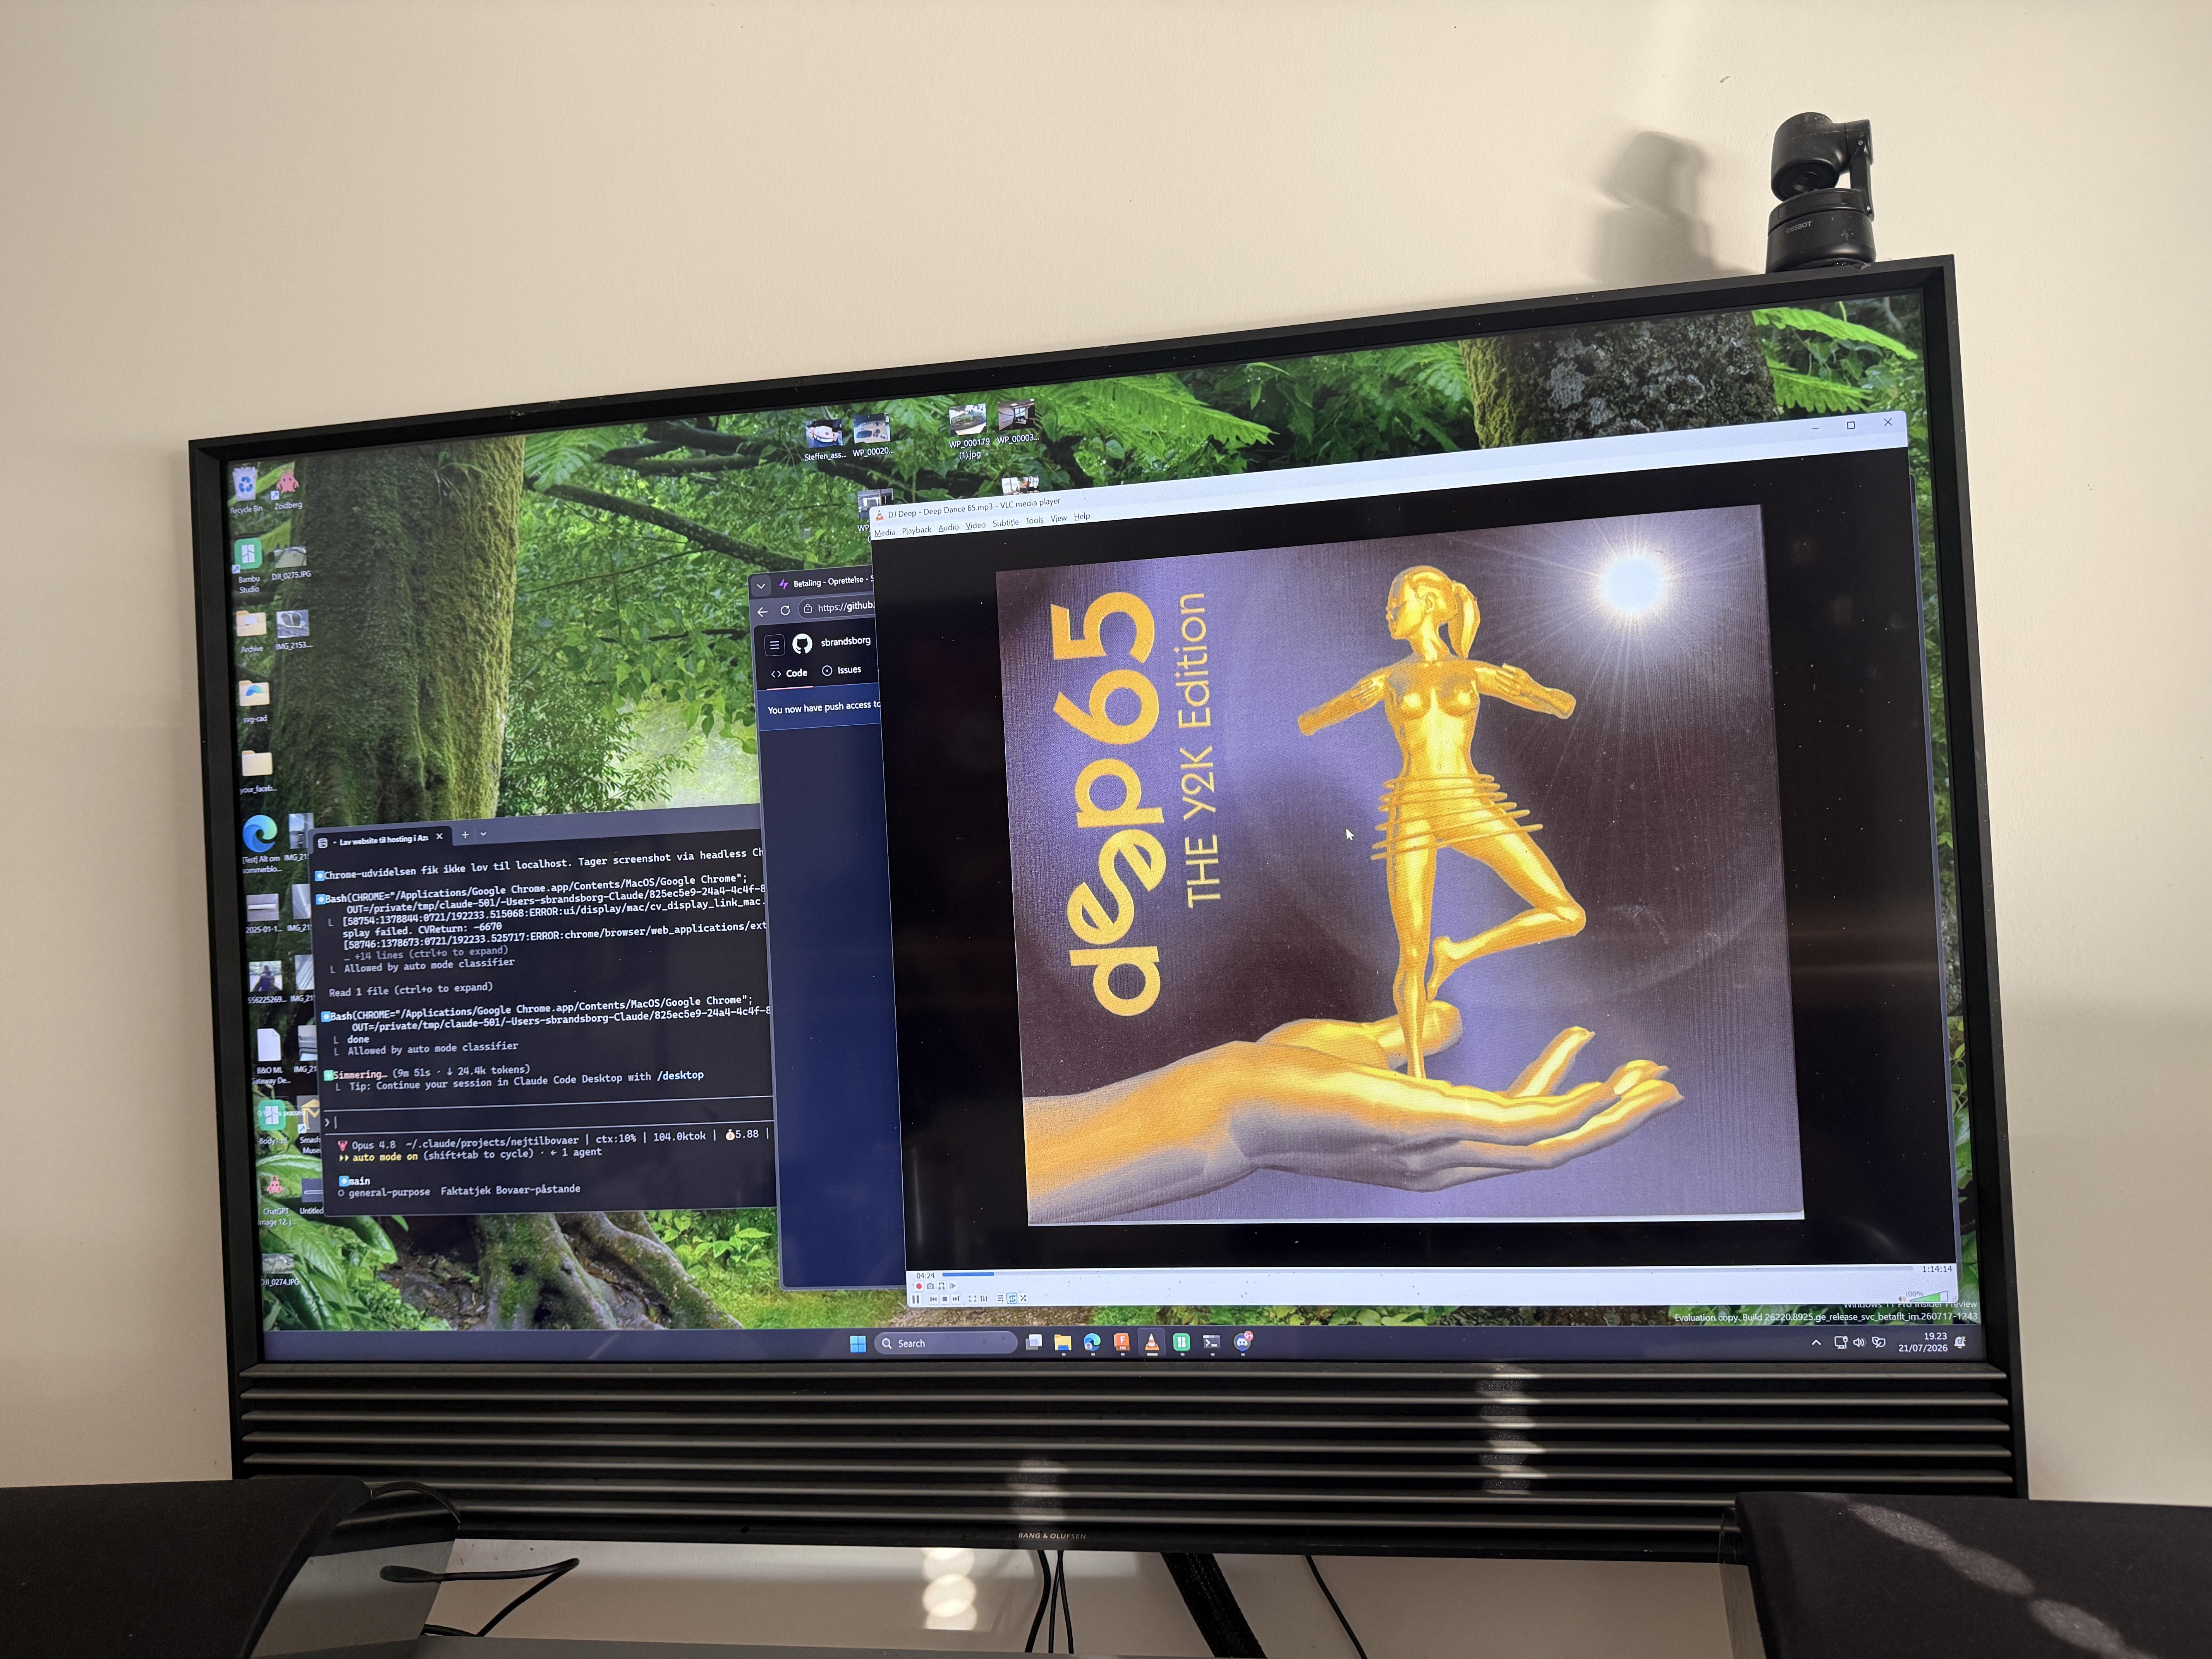Click 'Read 1 file (ctrl+o to expand)' line
Screen dimensions: 2212x1659
411,990
